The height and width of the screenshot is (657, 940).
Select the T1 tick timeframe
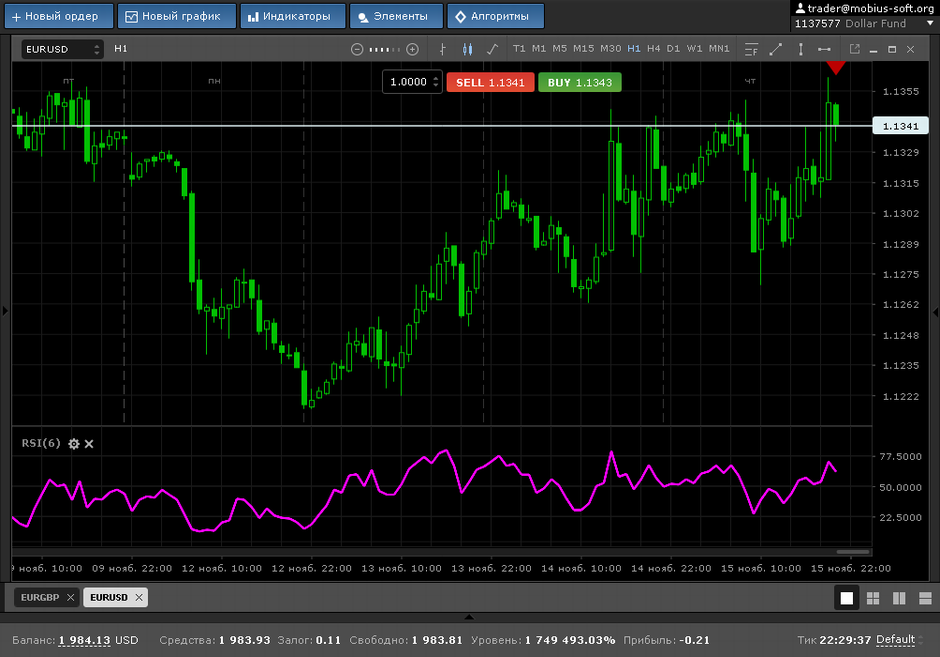pos(519,49)
